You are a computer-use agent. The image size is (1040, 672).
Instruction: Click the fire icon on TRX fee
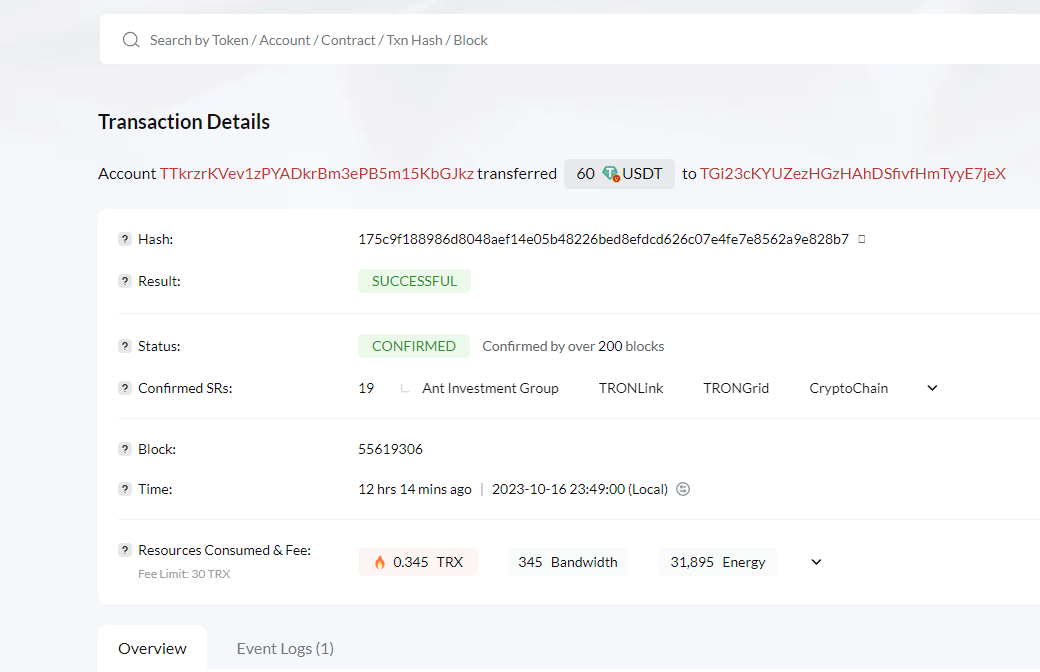(x=379, y=562)
